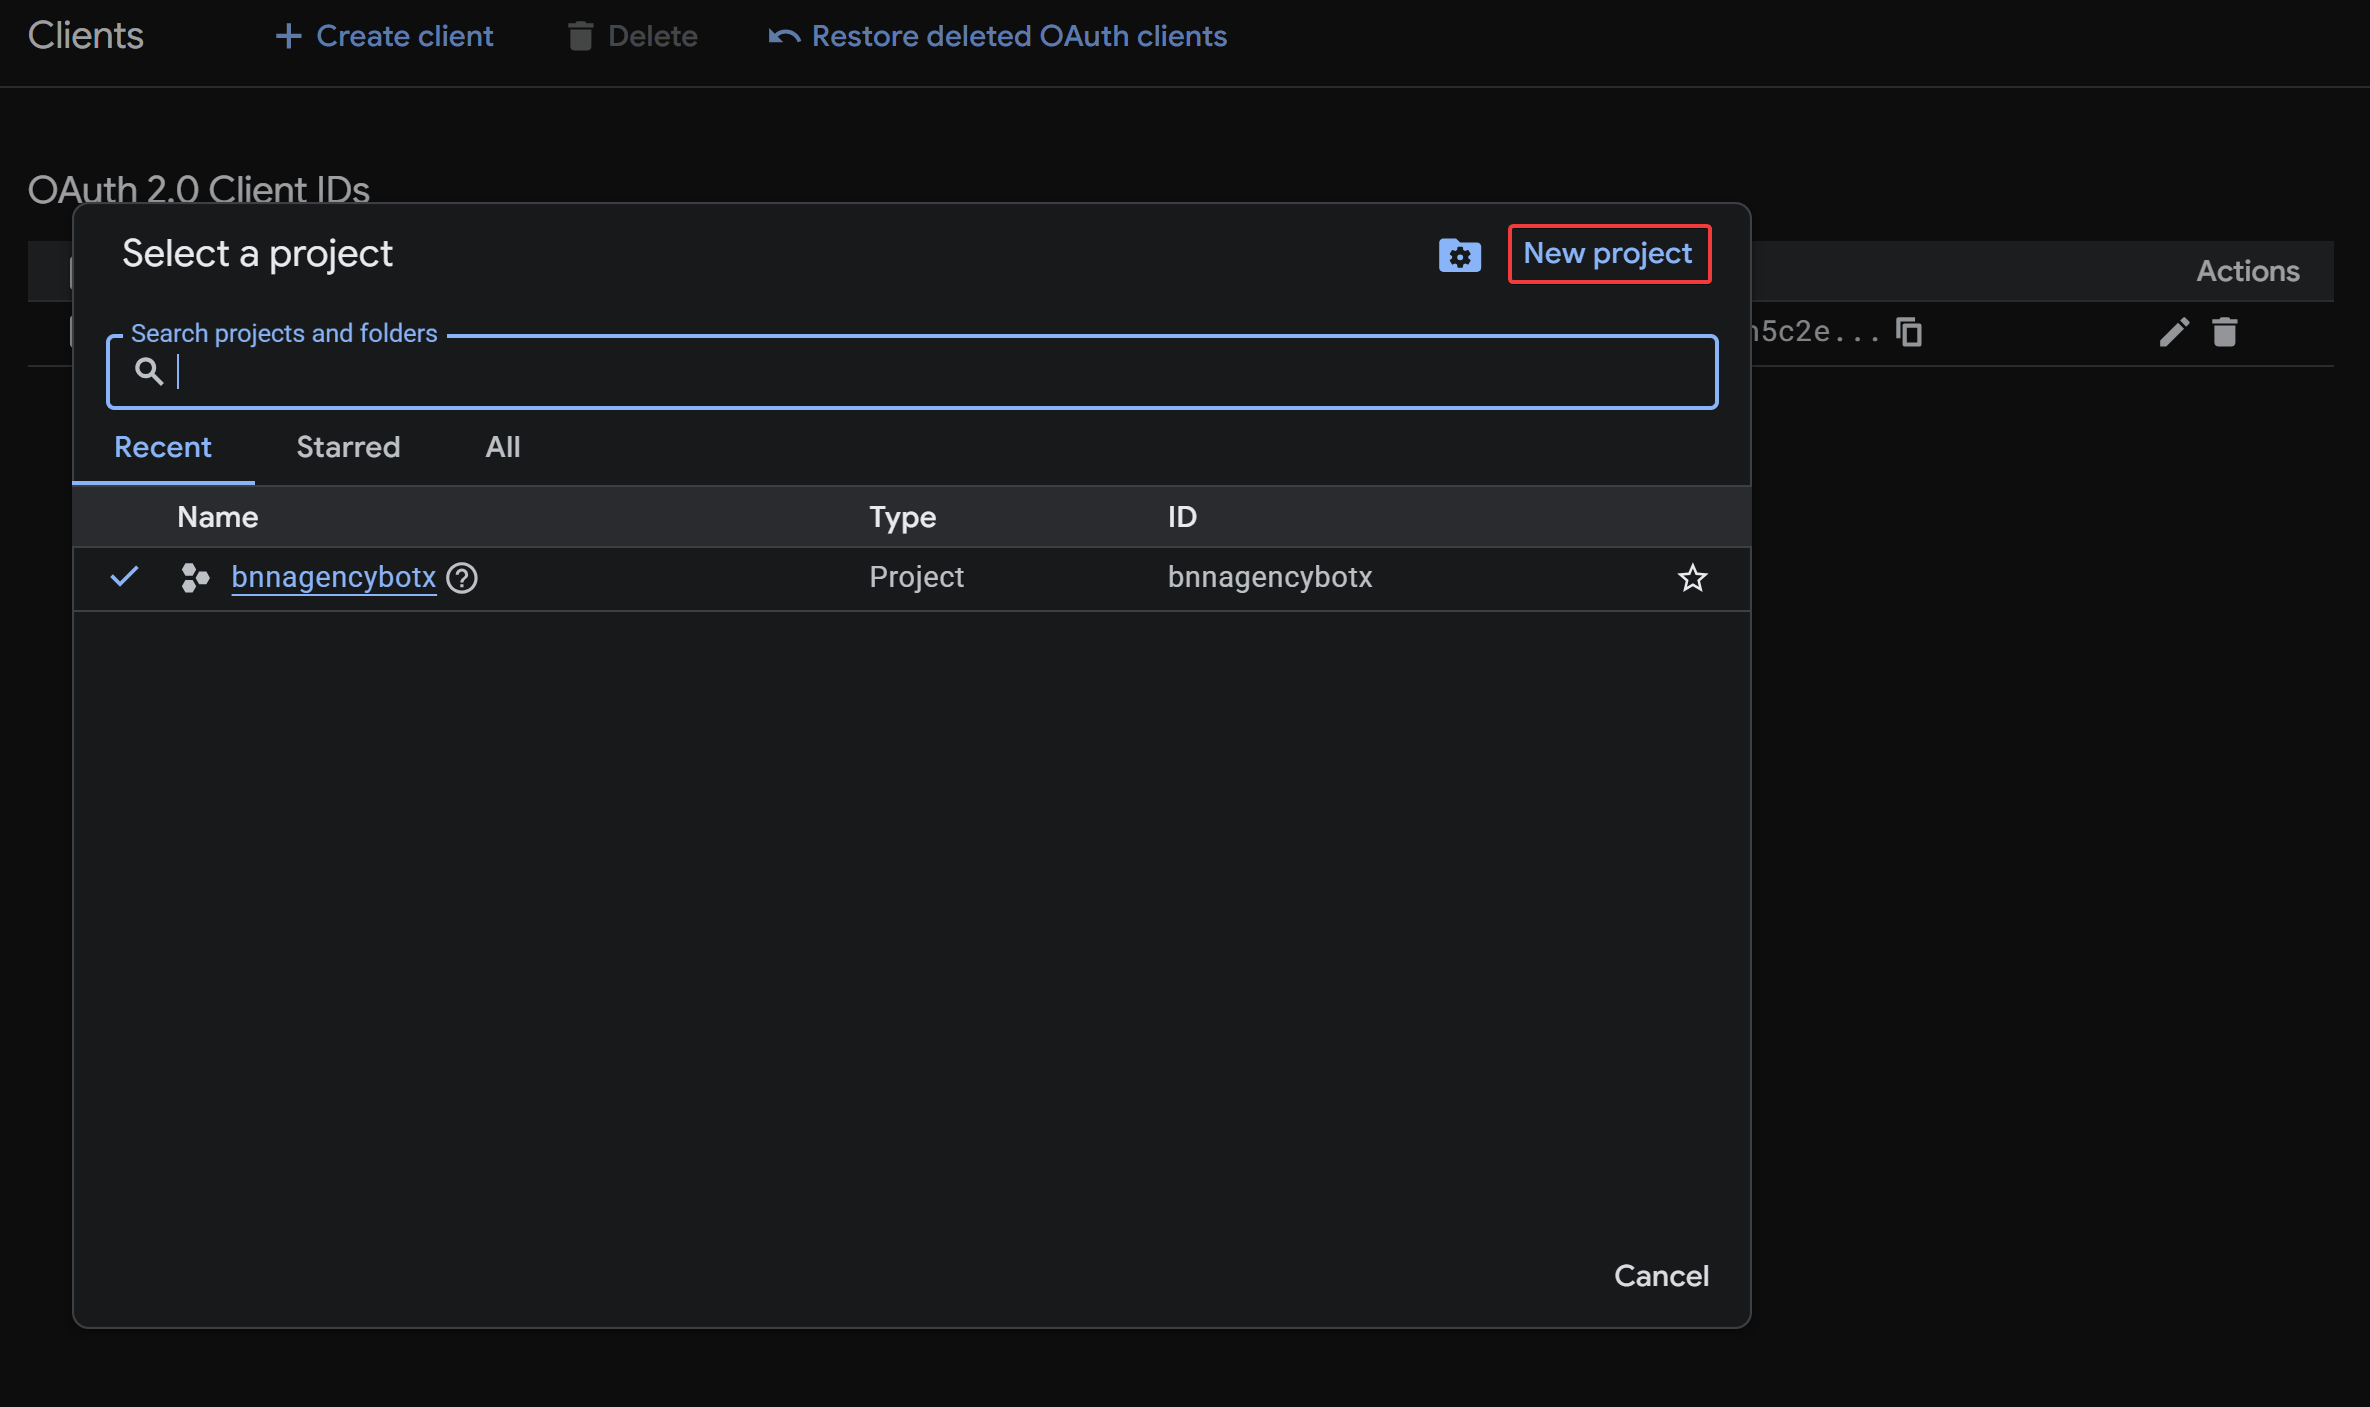Open the manage resources folder-gear icon

(x=1459, y=255)
